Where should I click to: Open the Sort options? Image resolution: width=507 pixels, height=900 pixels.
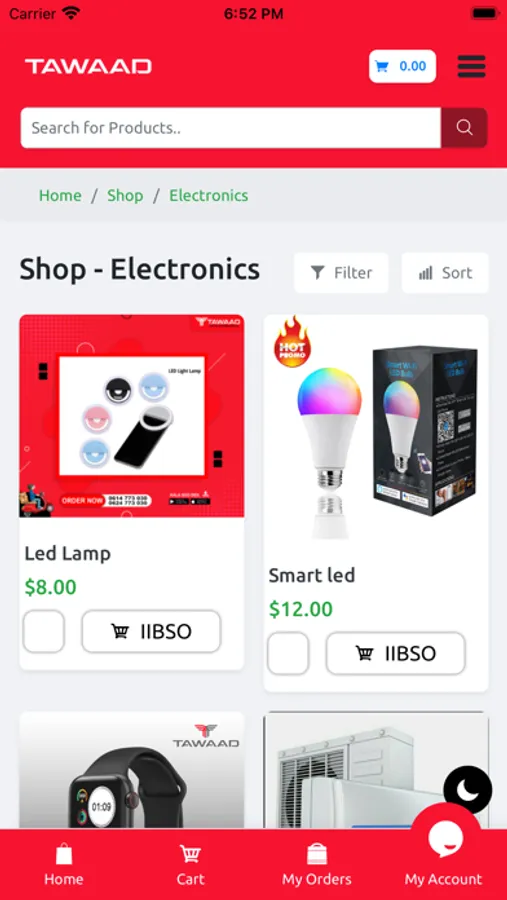[x=445, y=273]
